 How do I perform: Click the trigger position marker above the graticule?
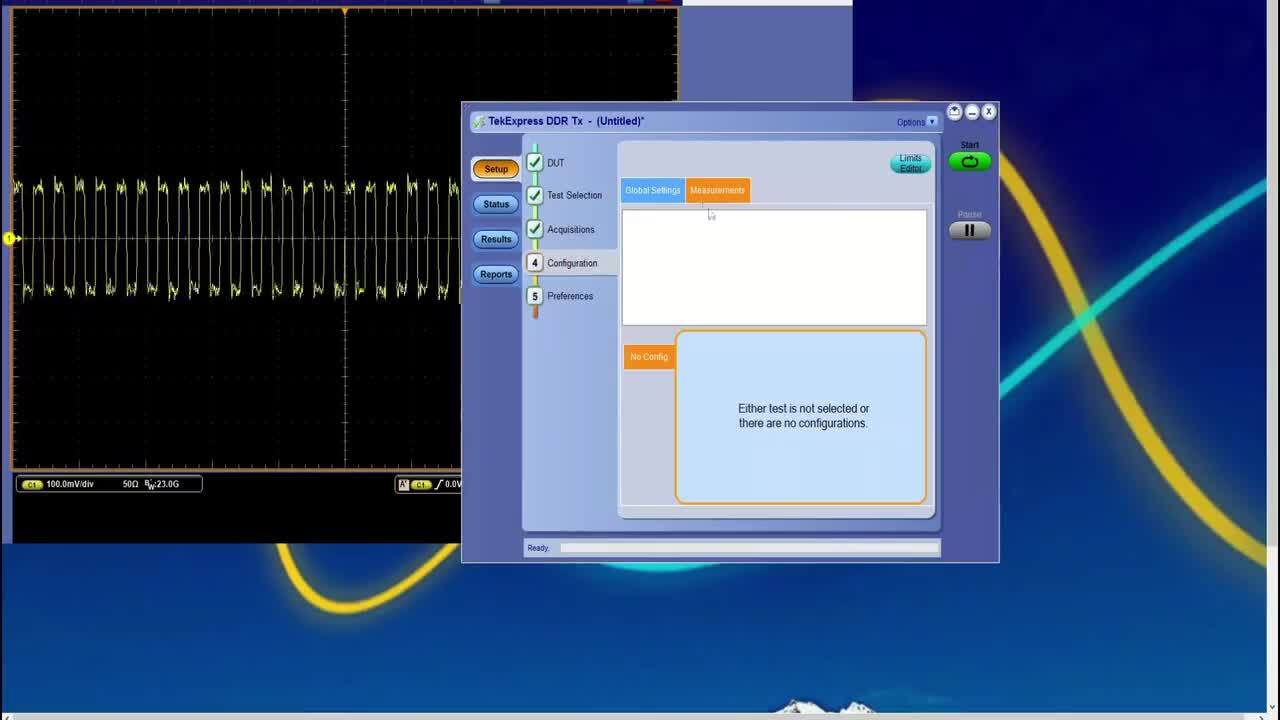pyautogui.click(x=344, y=9)
